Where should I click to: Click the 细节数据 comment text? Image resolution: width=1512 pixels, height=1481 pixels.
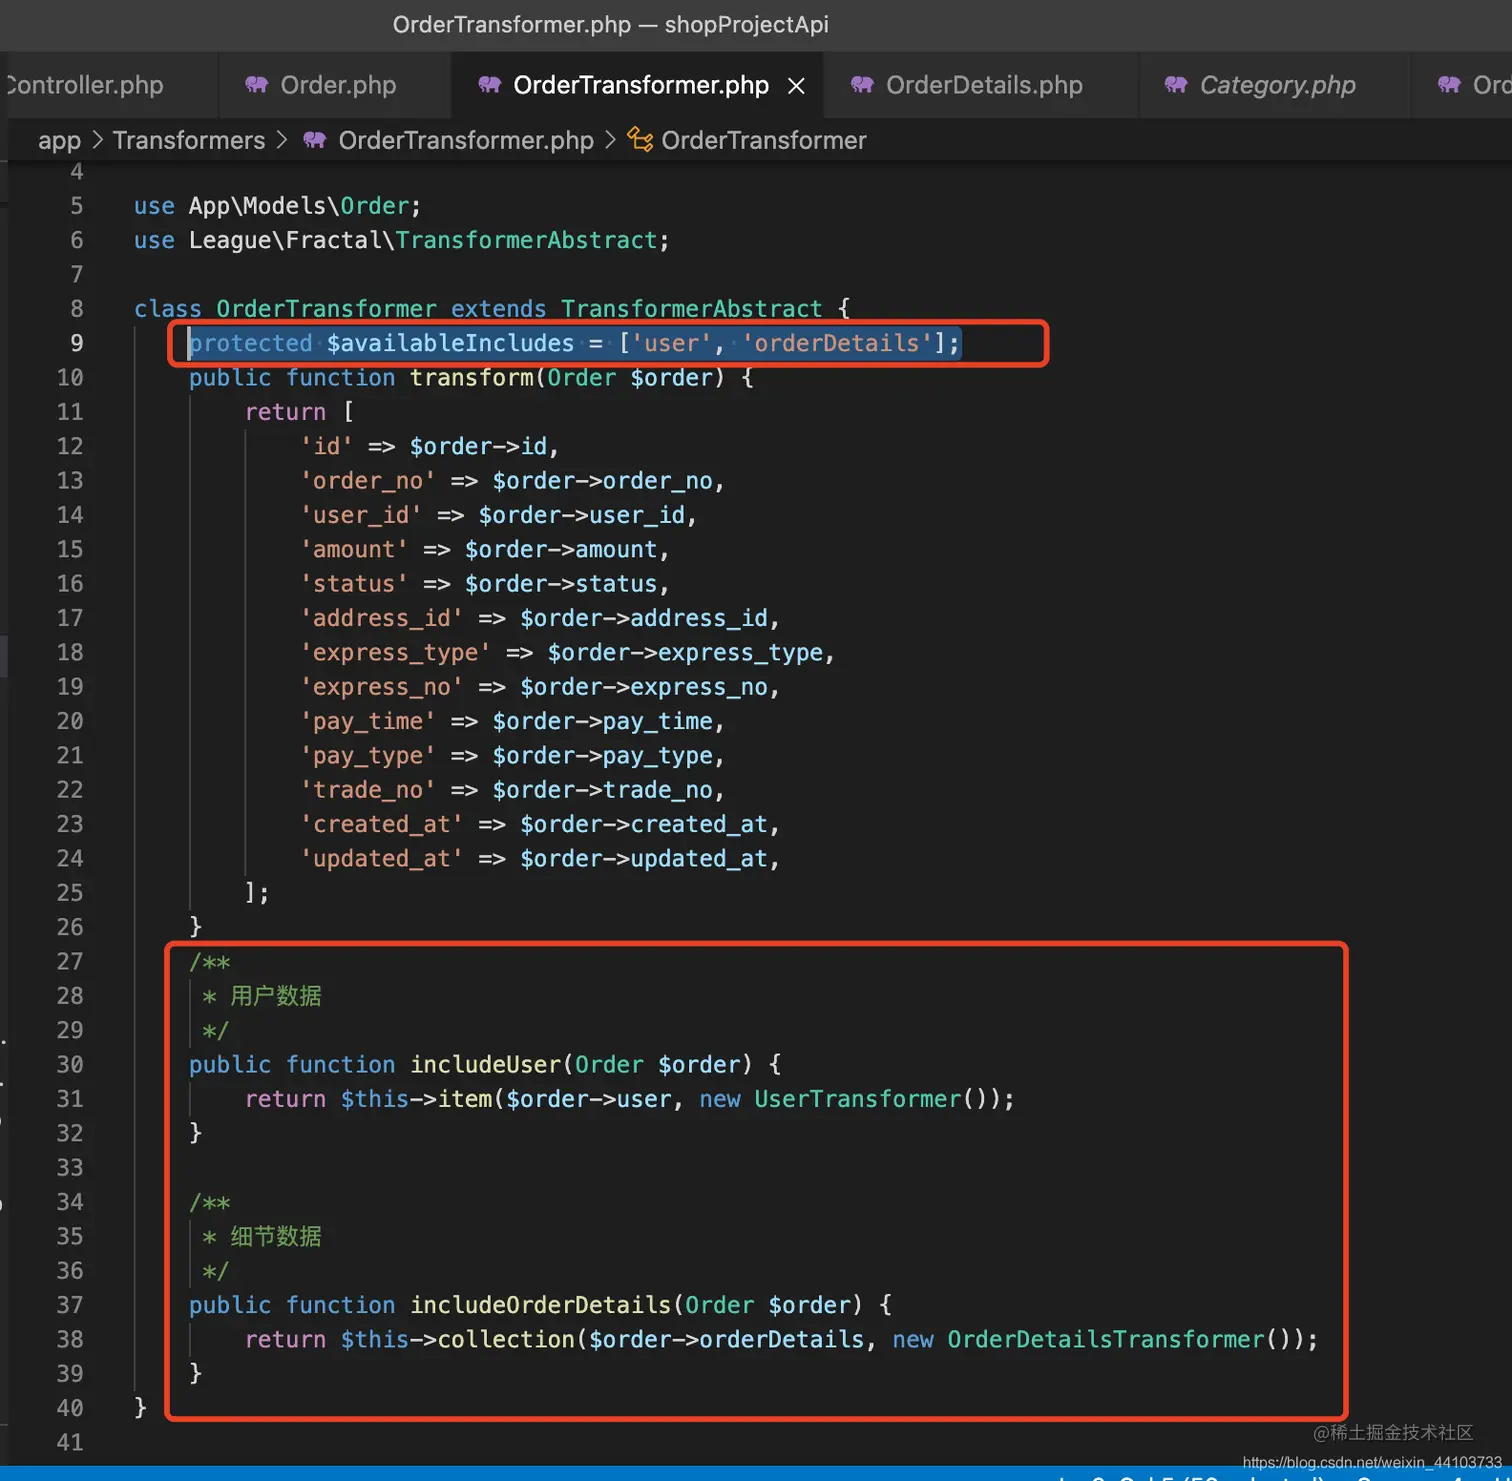(x=276, y=1237)
